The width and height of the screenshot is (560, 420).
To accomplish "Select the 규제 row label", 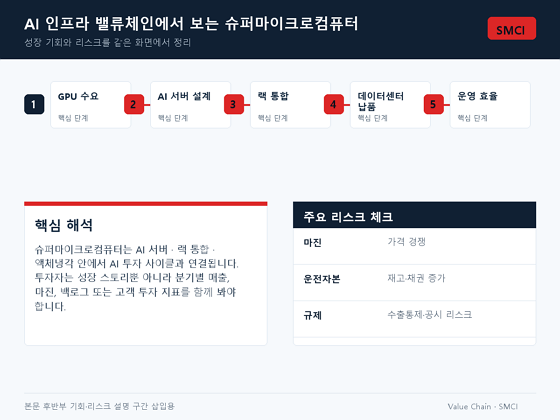I will coord(312,315).
